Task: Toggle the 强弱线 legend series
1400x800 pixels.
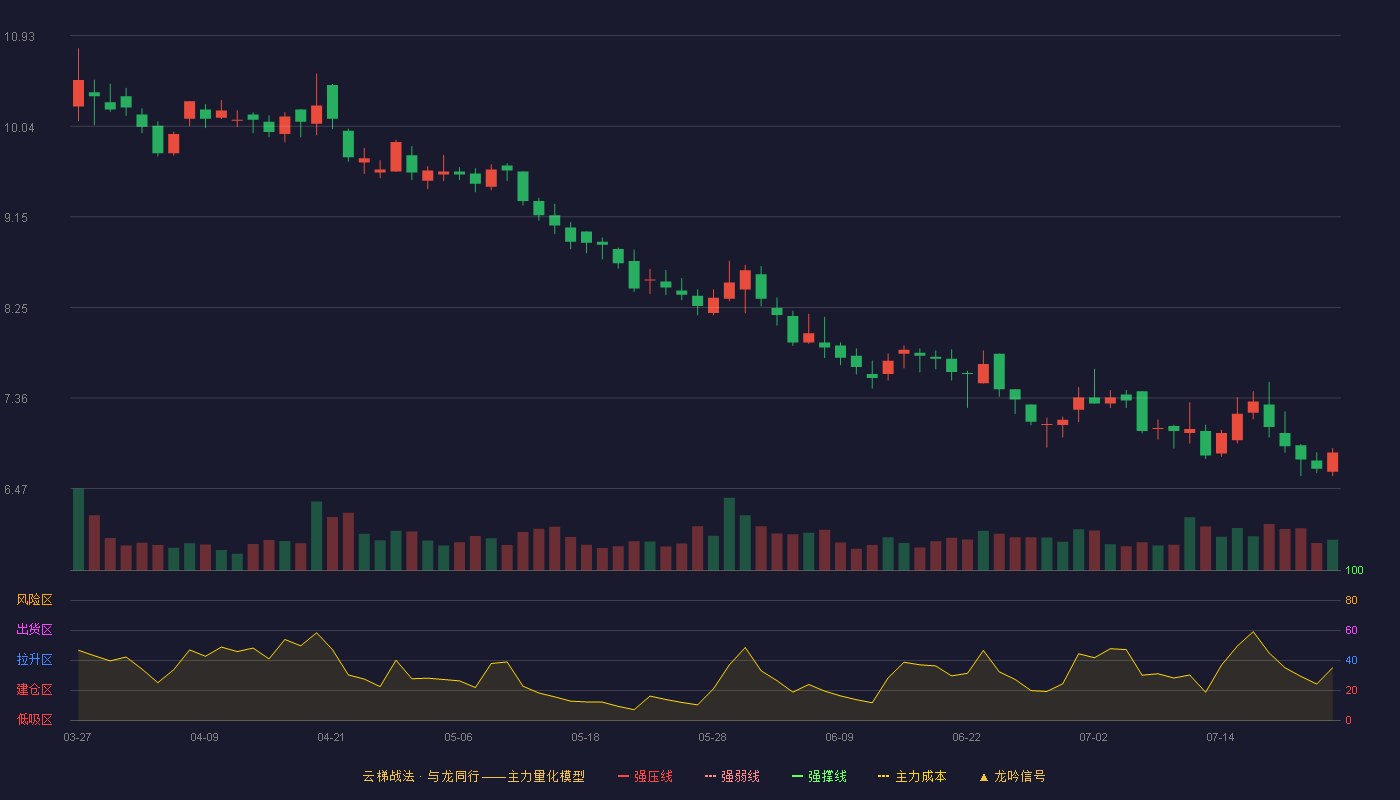Action: click(732, 776)
